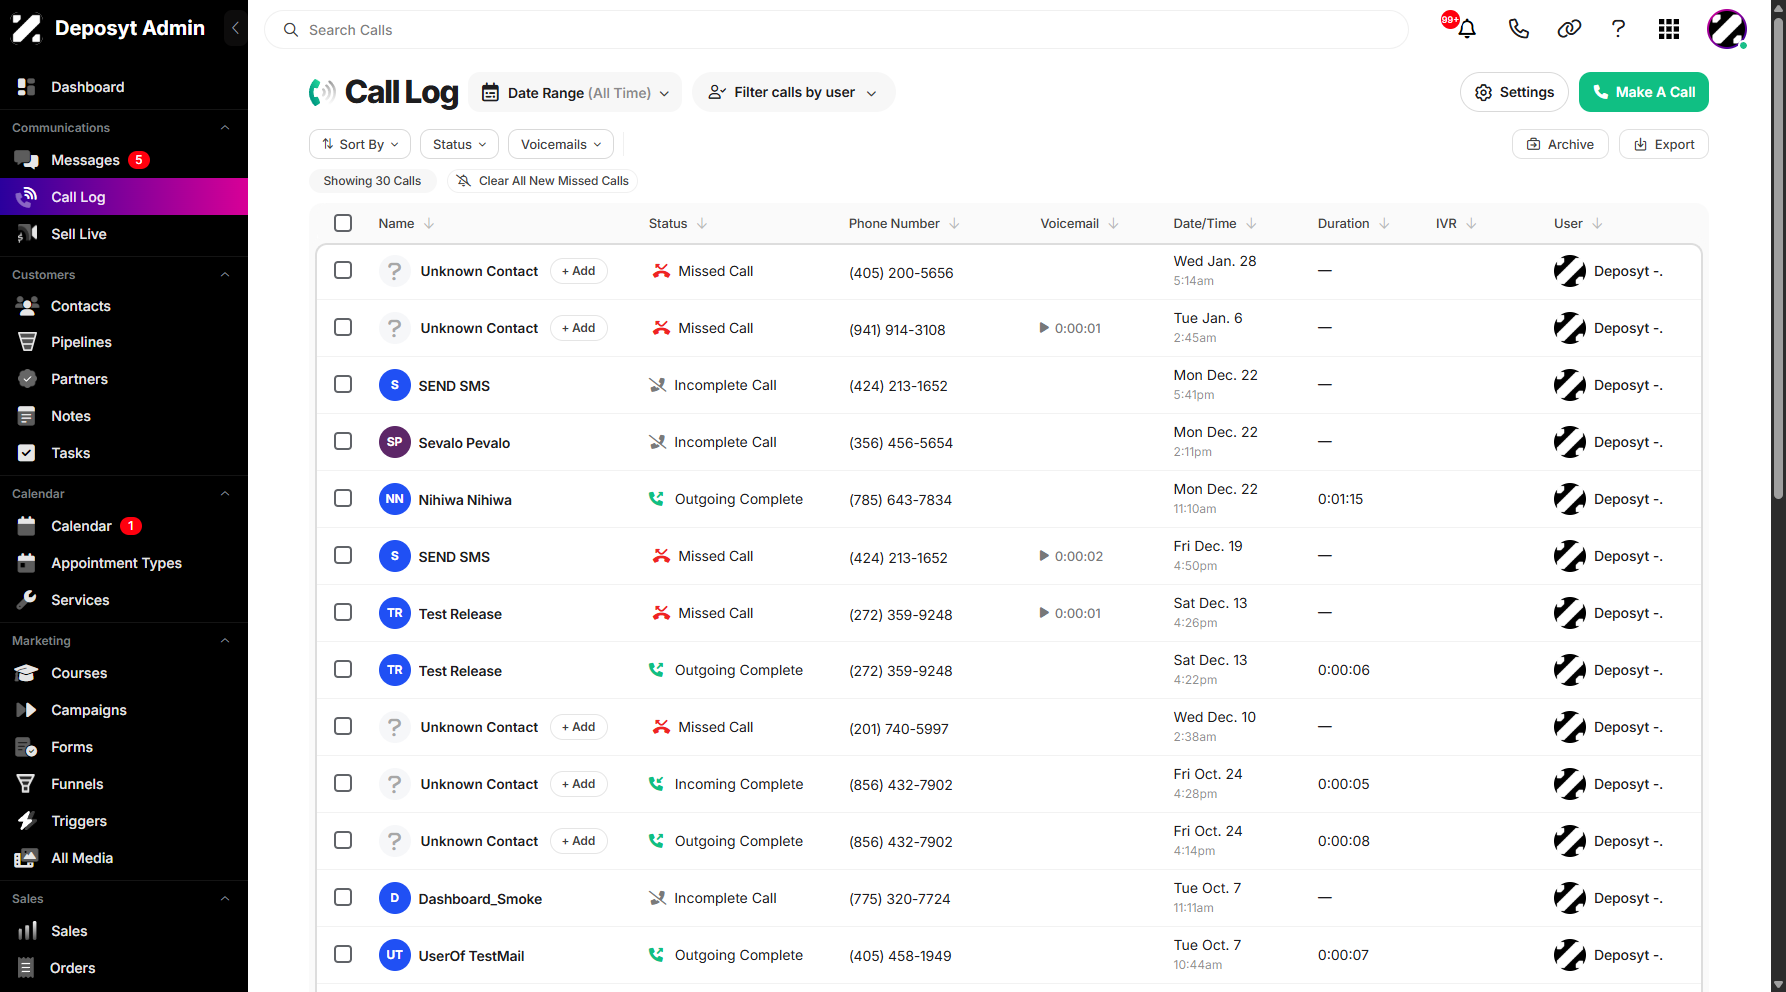Click the Showing 30 Calls label
1786x992 pixels.
coord(372,181)
